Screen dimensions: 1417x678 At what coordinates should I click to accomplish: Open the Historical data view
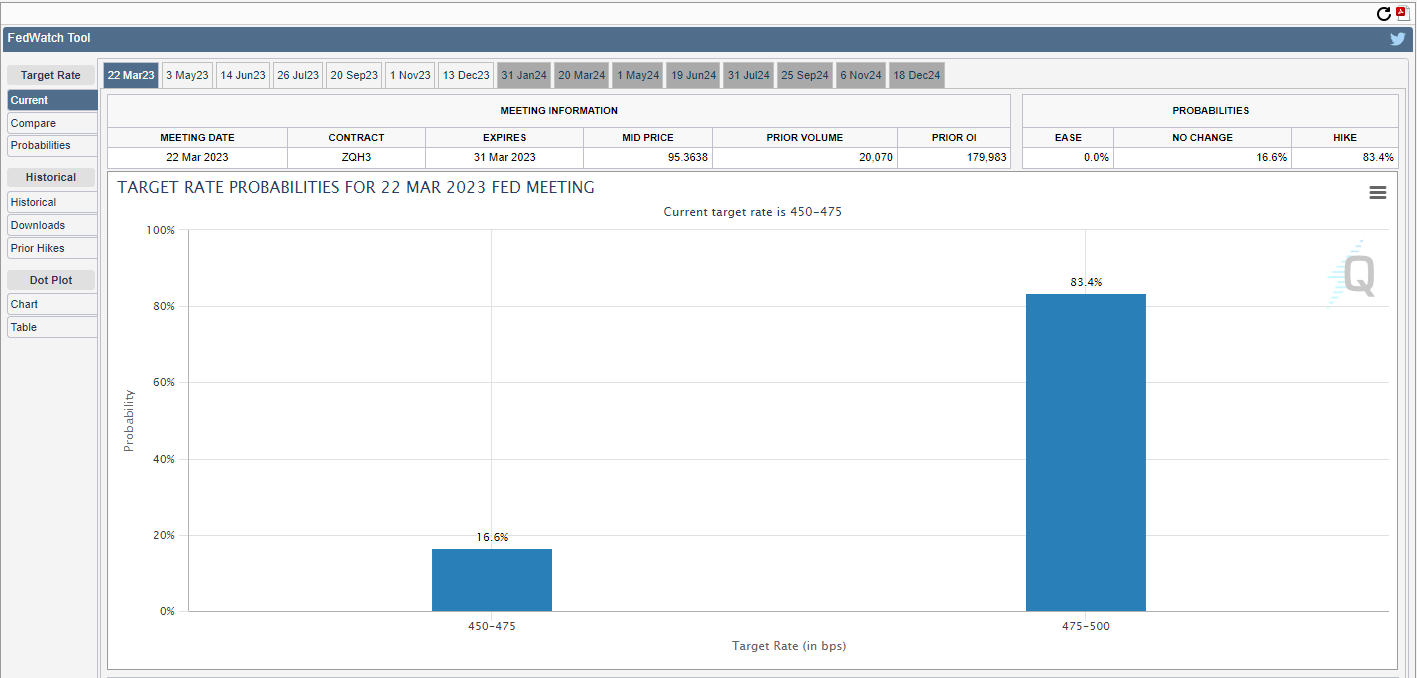click(x=51, y=201)
